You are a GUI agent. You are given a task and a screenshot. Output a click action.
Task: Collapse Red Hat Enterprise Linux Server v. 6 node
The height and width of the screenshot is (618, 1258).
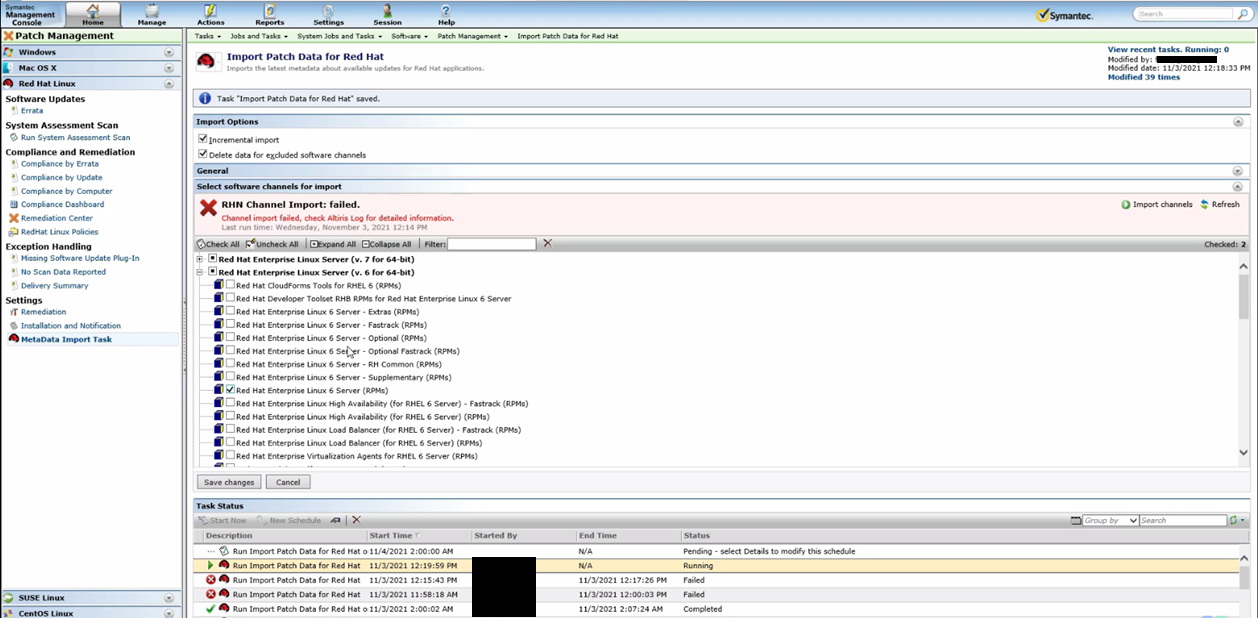(200, 272)
